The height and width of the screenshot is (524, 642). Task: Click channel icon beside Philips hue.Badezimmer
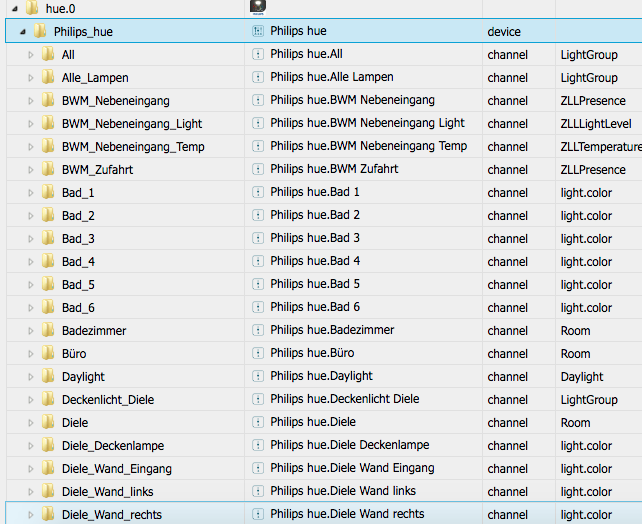coord(258,330)
